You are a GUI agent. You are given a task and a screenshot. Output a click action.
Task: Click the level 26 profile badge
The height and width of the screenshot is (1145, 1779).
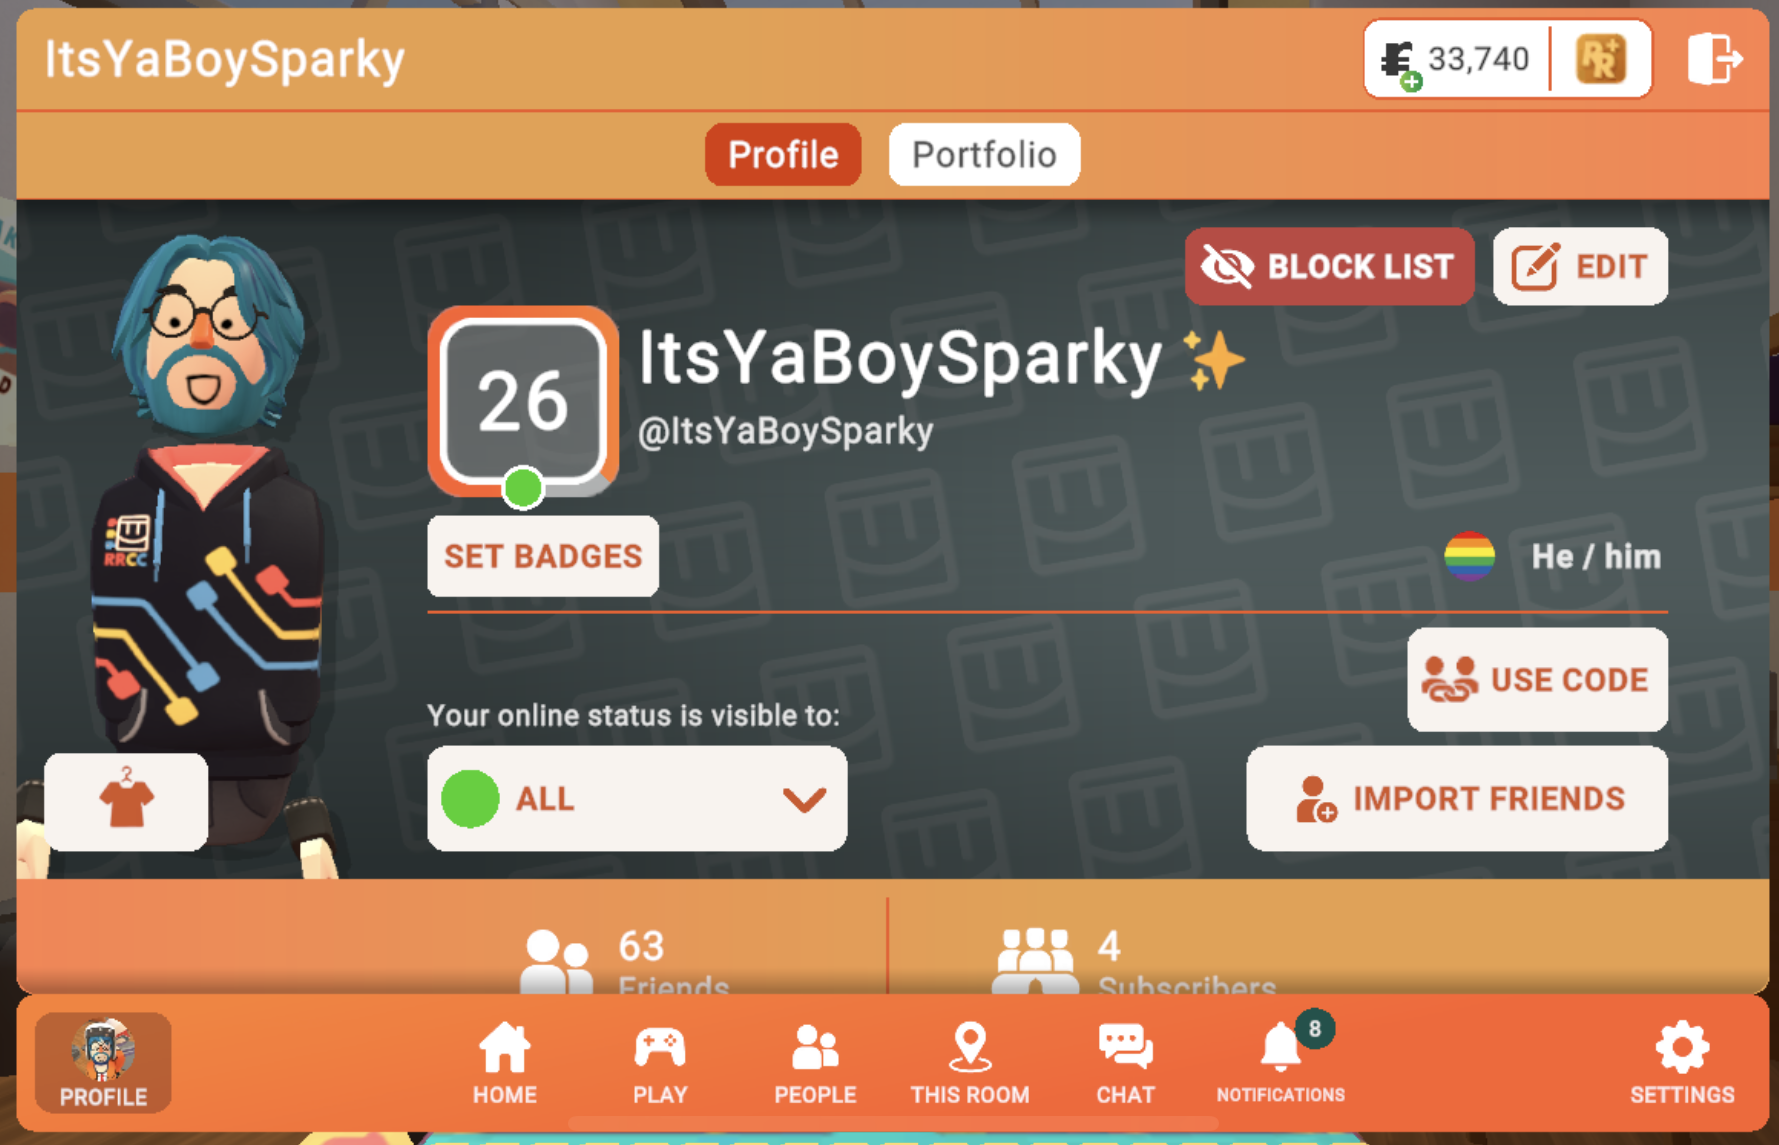523,401
